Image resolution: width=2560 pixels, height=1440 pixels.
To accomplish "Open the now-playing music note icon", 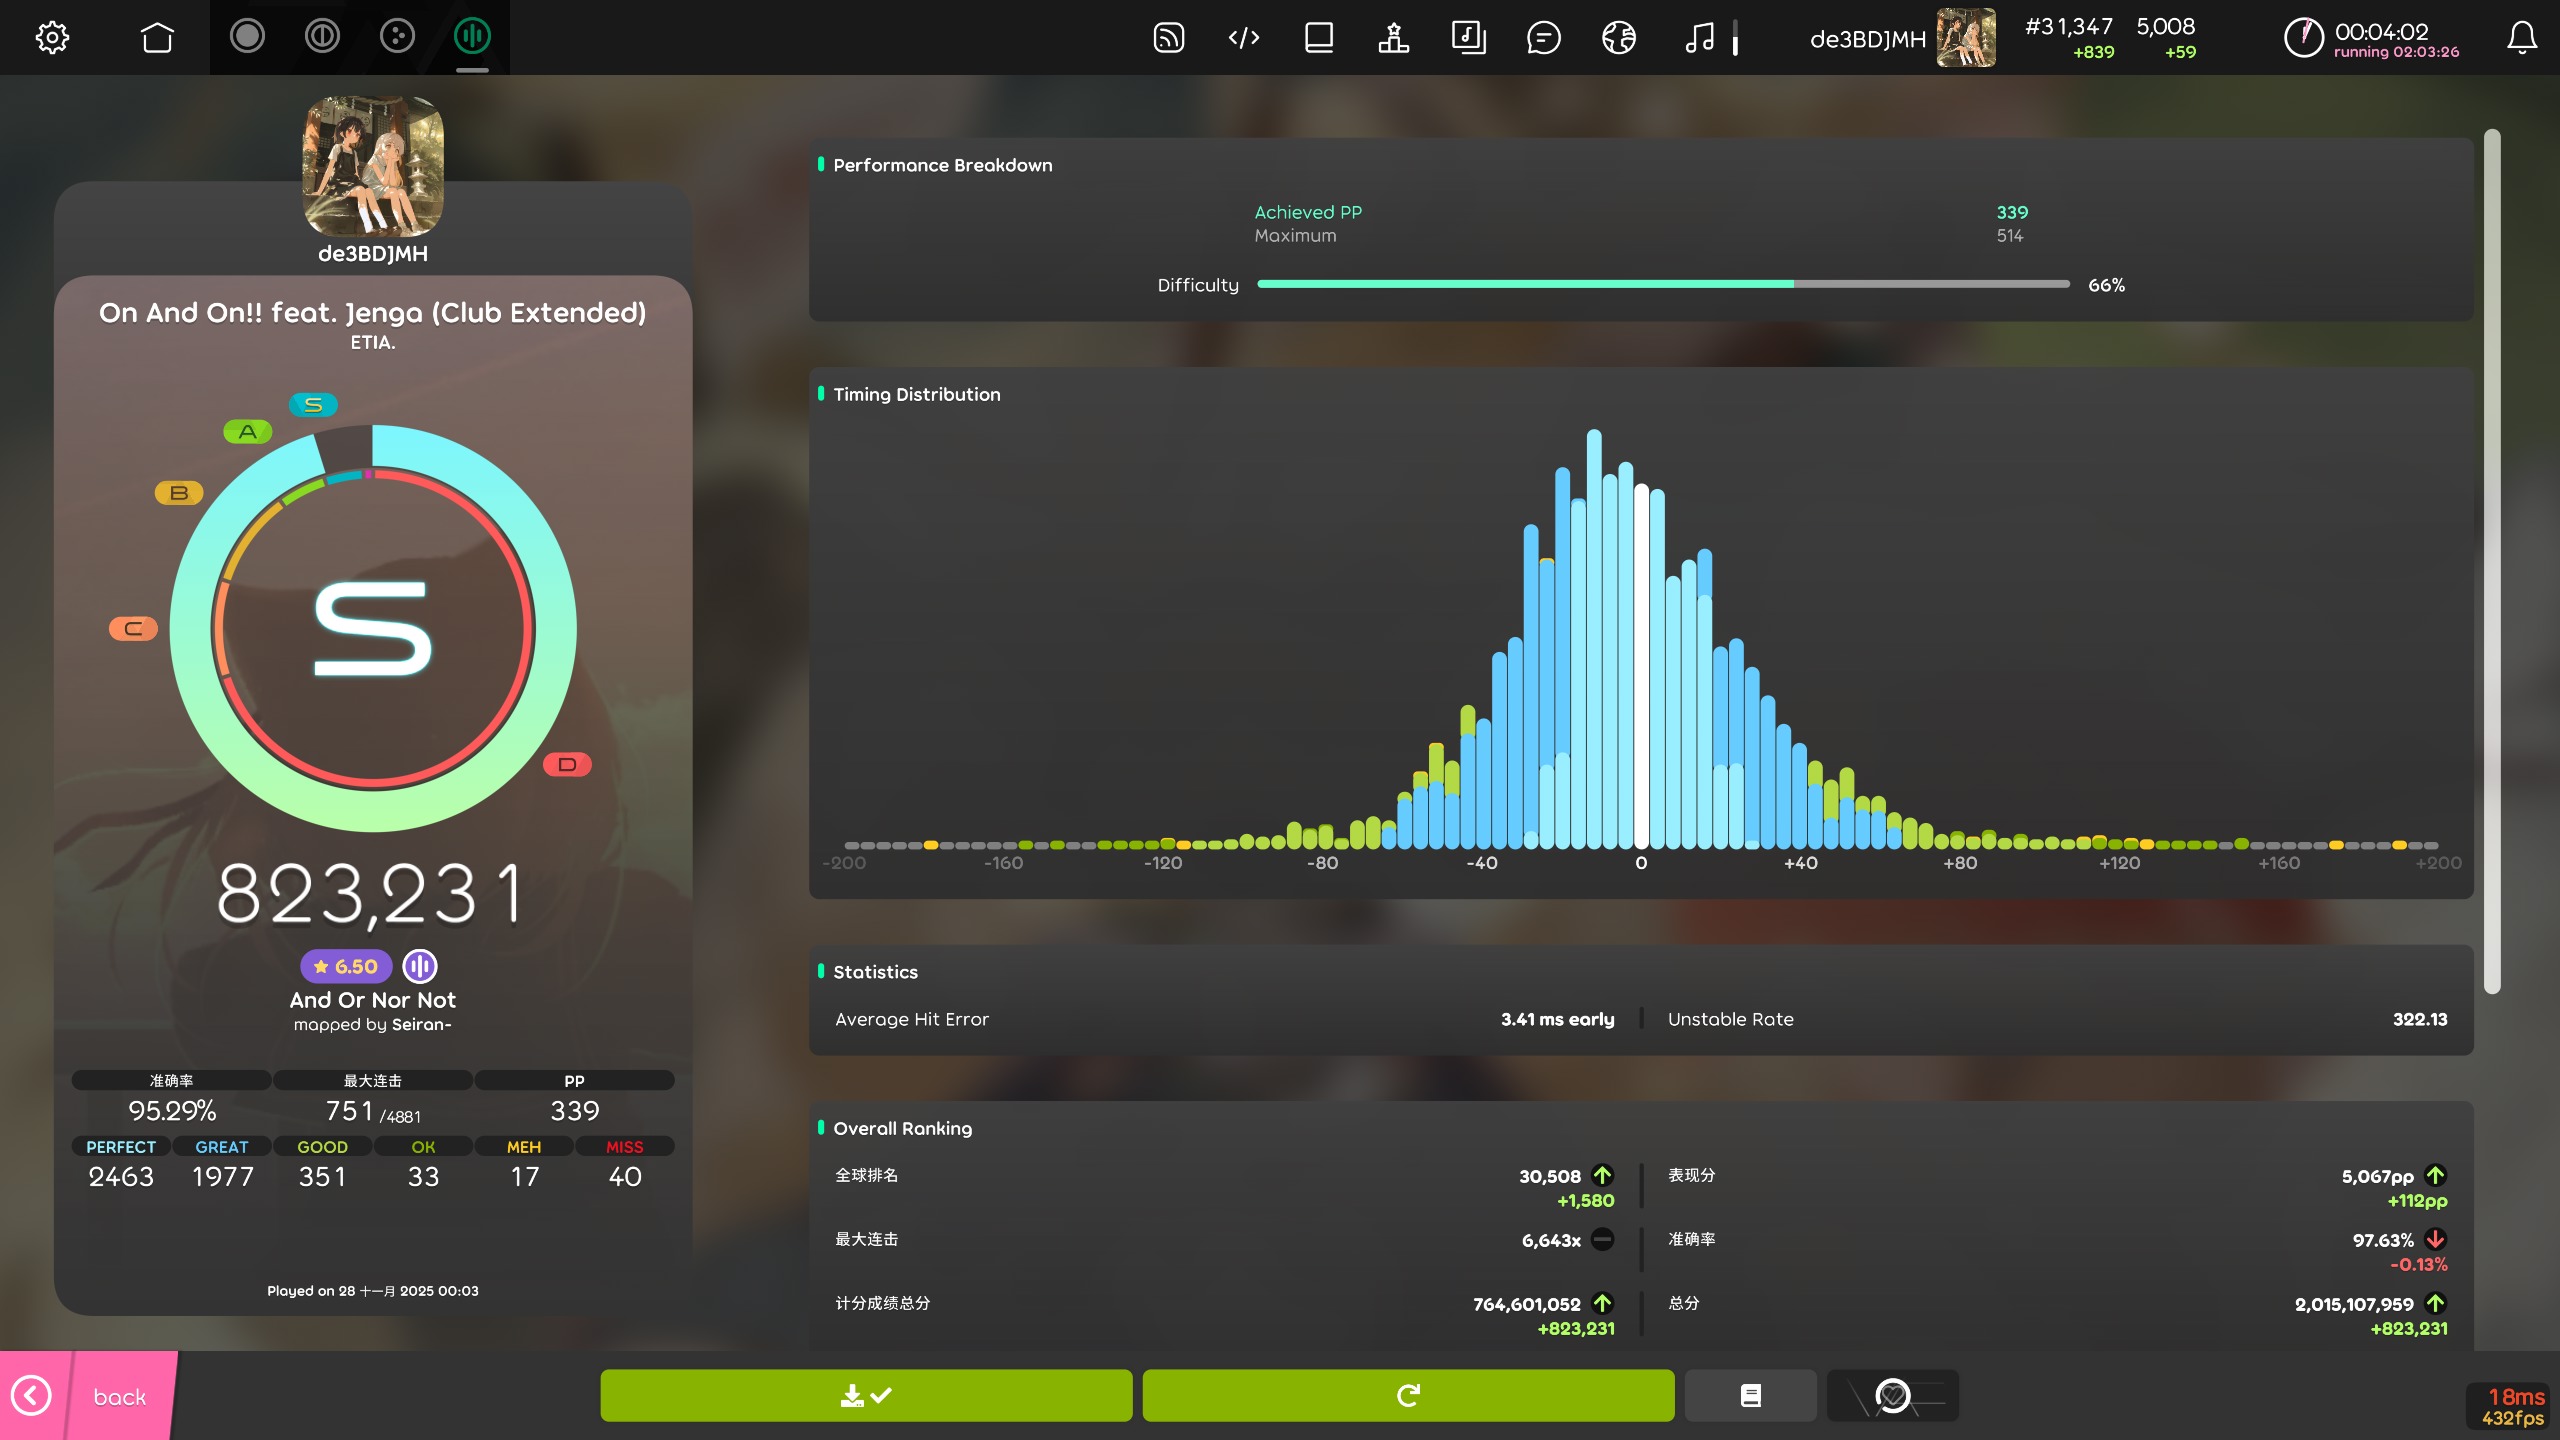I will pyautogui.click(x=1699, y=38).
